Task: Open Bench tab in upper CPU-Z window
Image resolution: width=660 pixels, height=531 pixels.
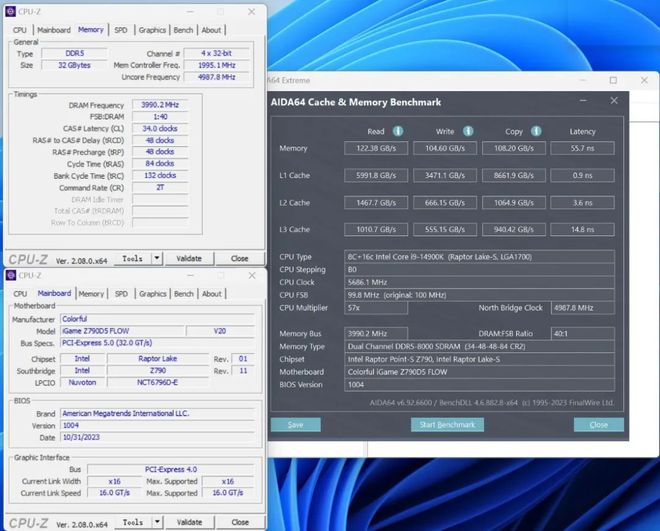Action: tap(183, 30)
